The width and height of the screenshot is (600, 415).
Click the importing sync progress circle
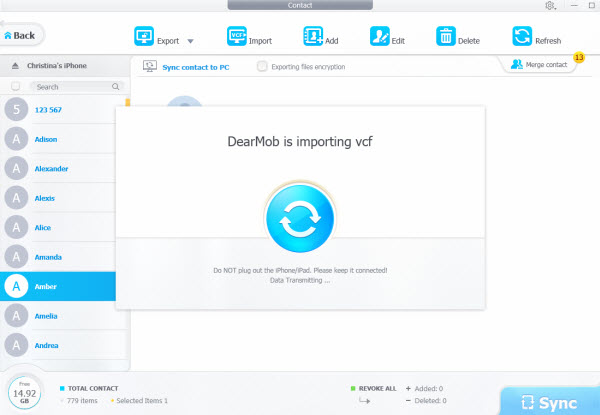pyautogui.click(x=300, y=218)
